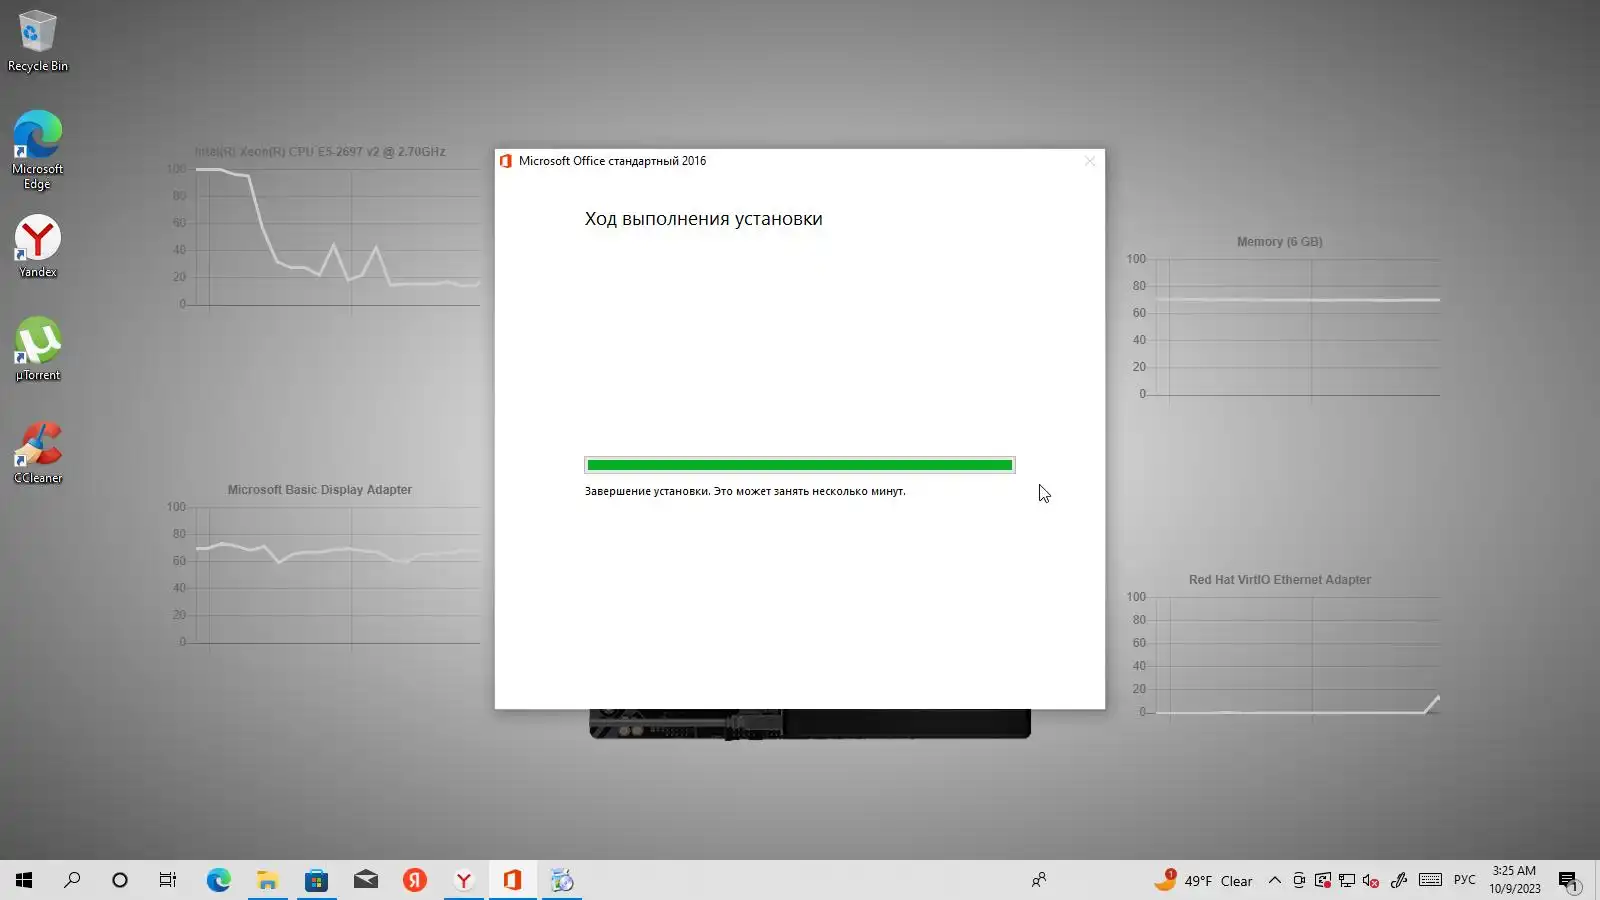Viewport: 1600px width, 900px height.
Task: Click the 'Microsoft Basic Display Adapter' graph title
Action: 319,490
